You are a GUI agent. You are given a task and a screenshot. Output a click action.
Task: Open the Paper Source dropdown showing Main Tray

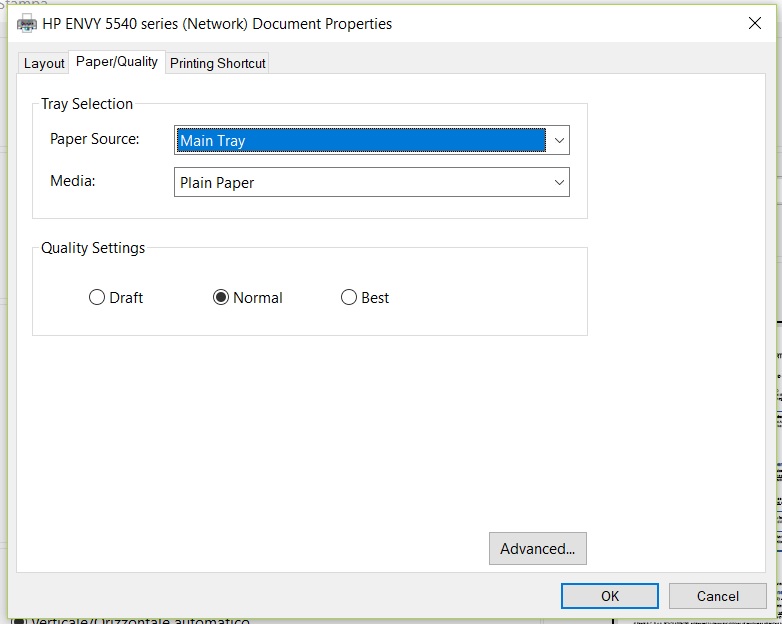(371, 141)
